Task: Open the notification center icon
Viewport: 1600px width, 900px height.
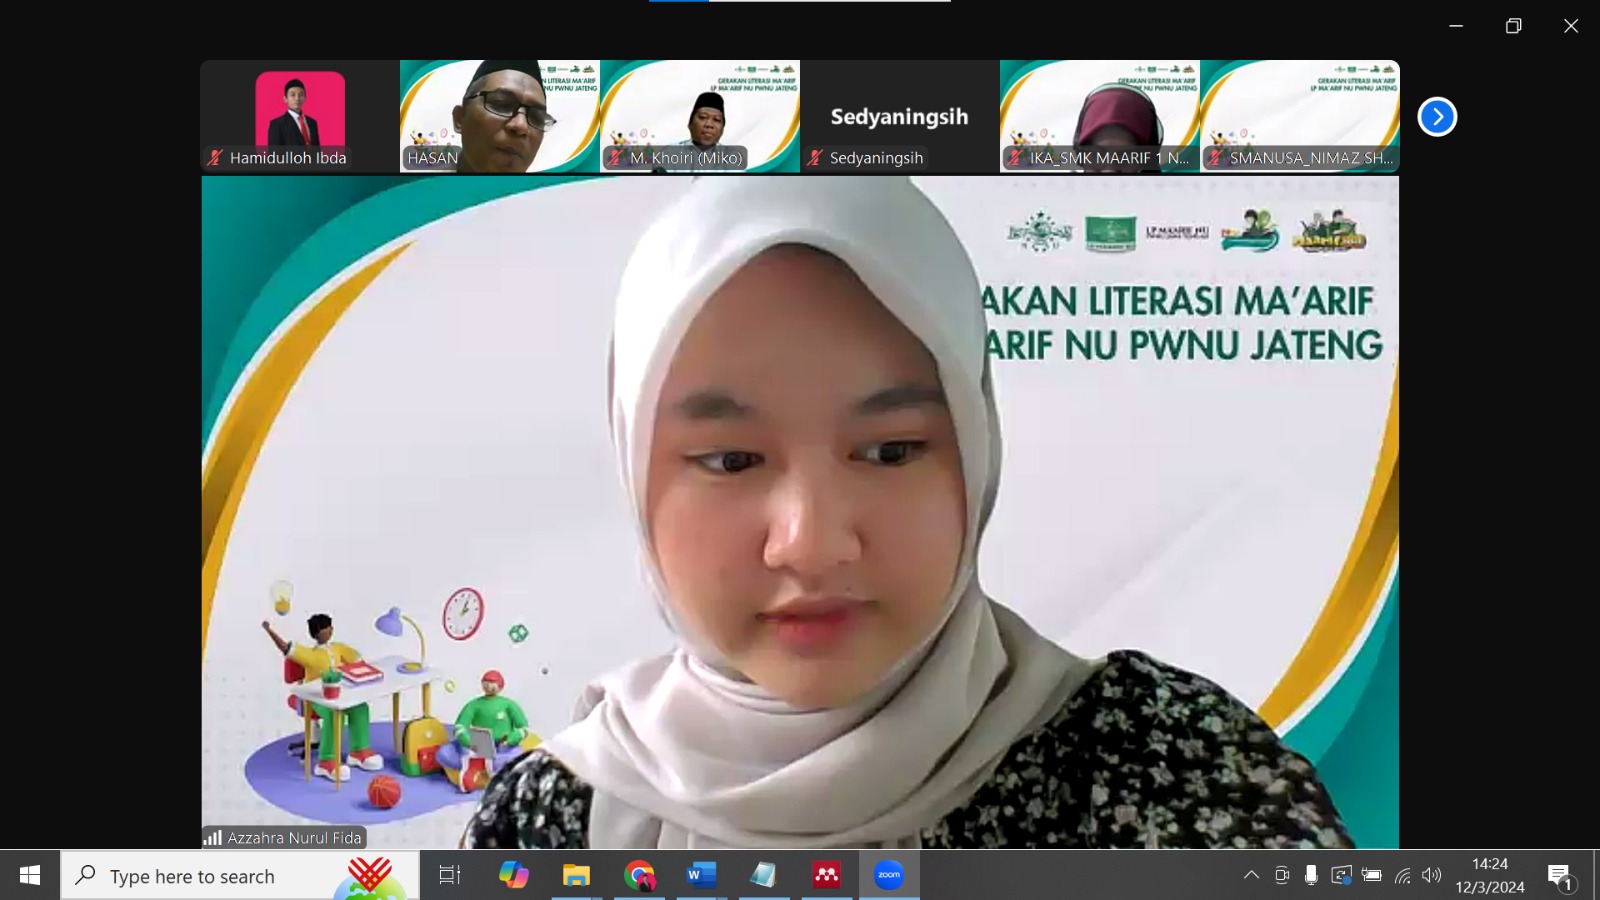Action: click(x=1562, y=876)
